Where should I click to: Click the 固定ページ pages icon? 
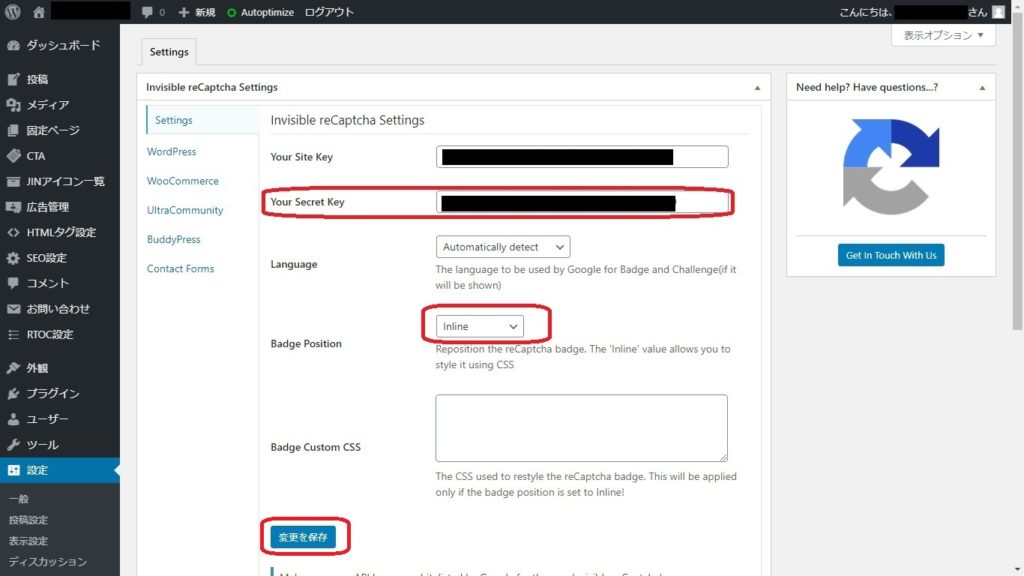click(x=13, y=130)
